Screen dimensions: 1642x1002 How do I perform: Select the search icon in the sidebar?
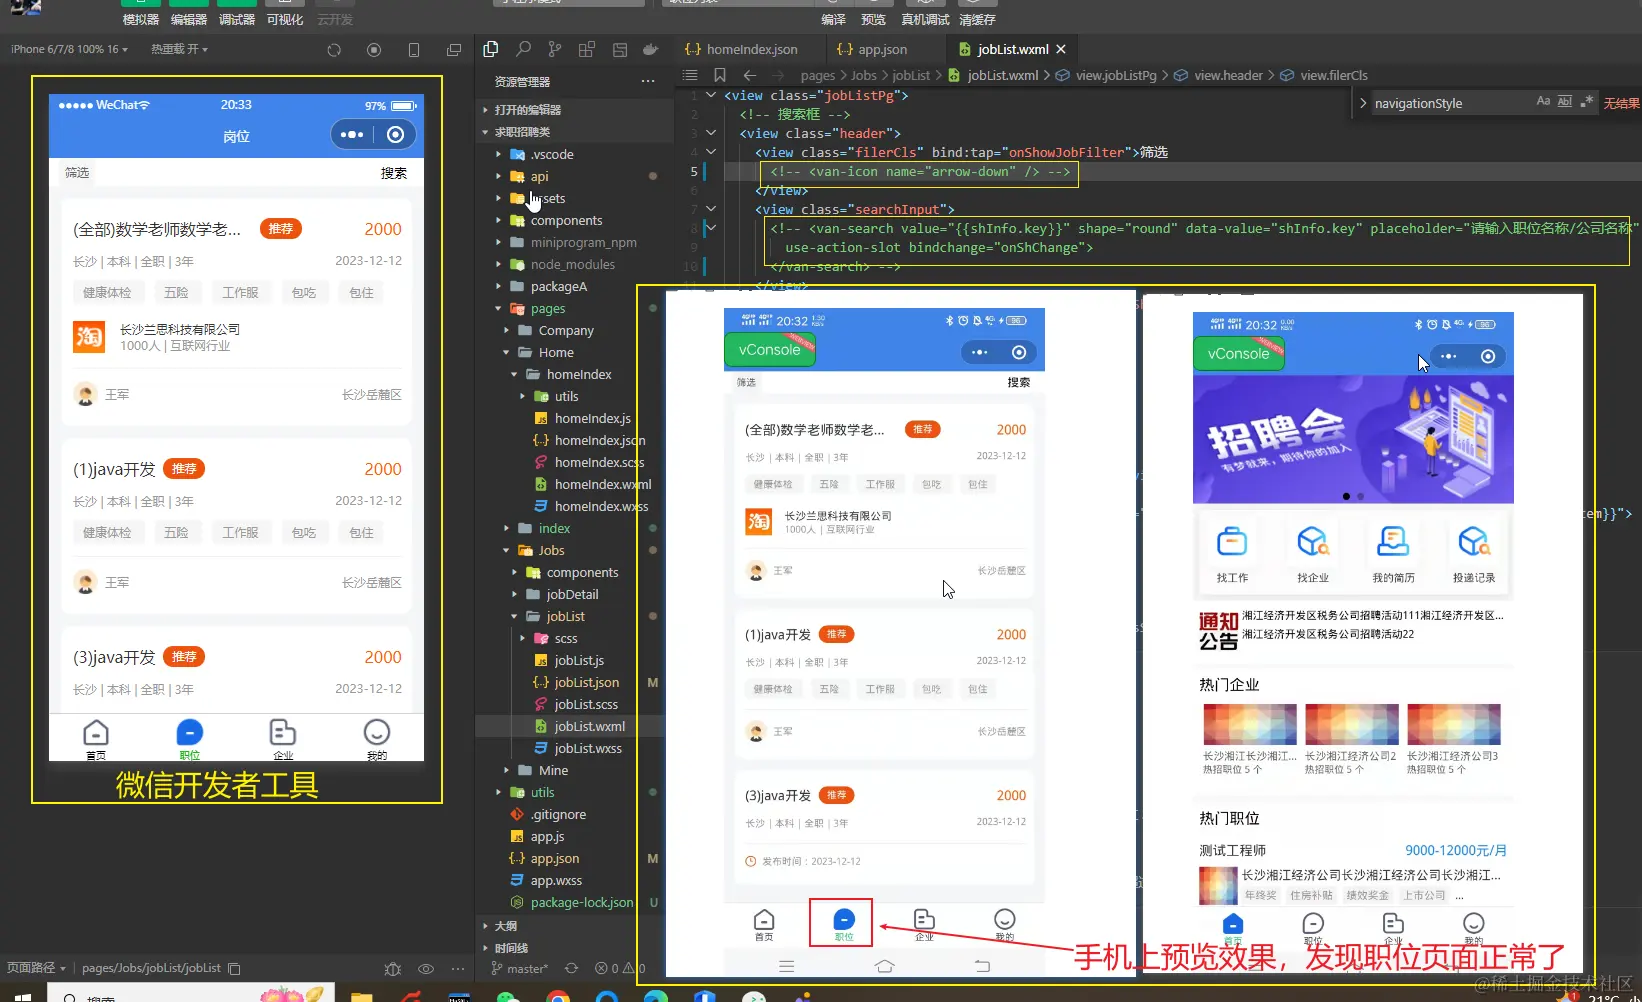525,48
